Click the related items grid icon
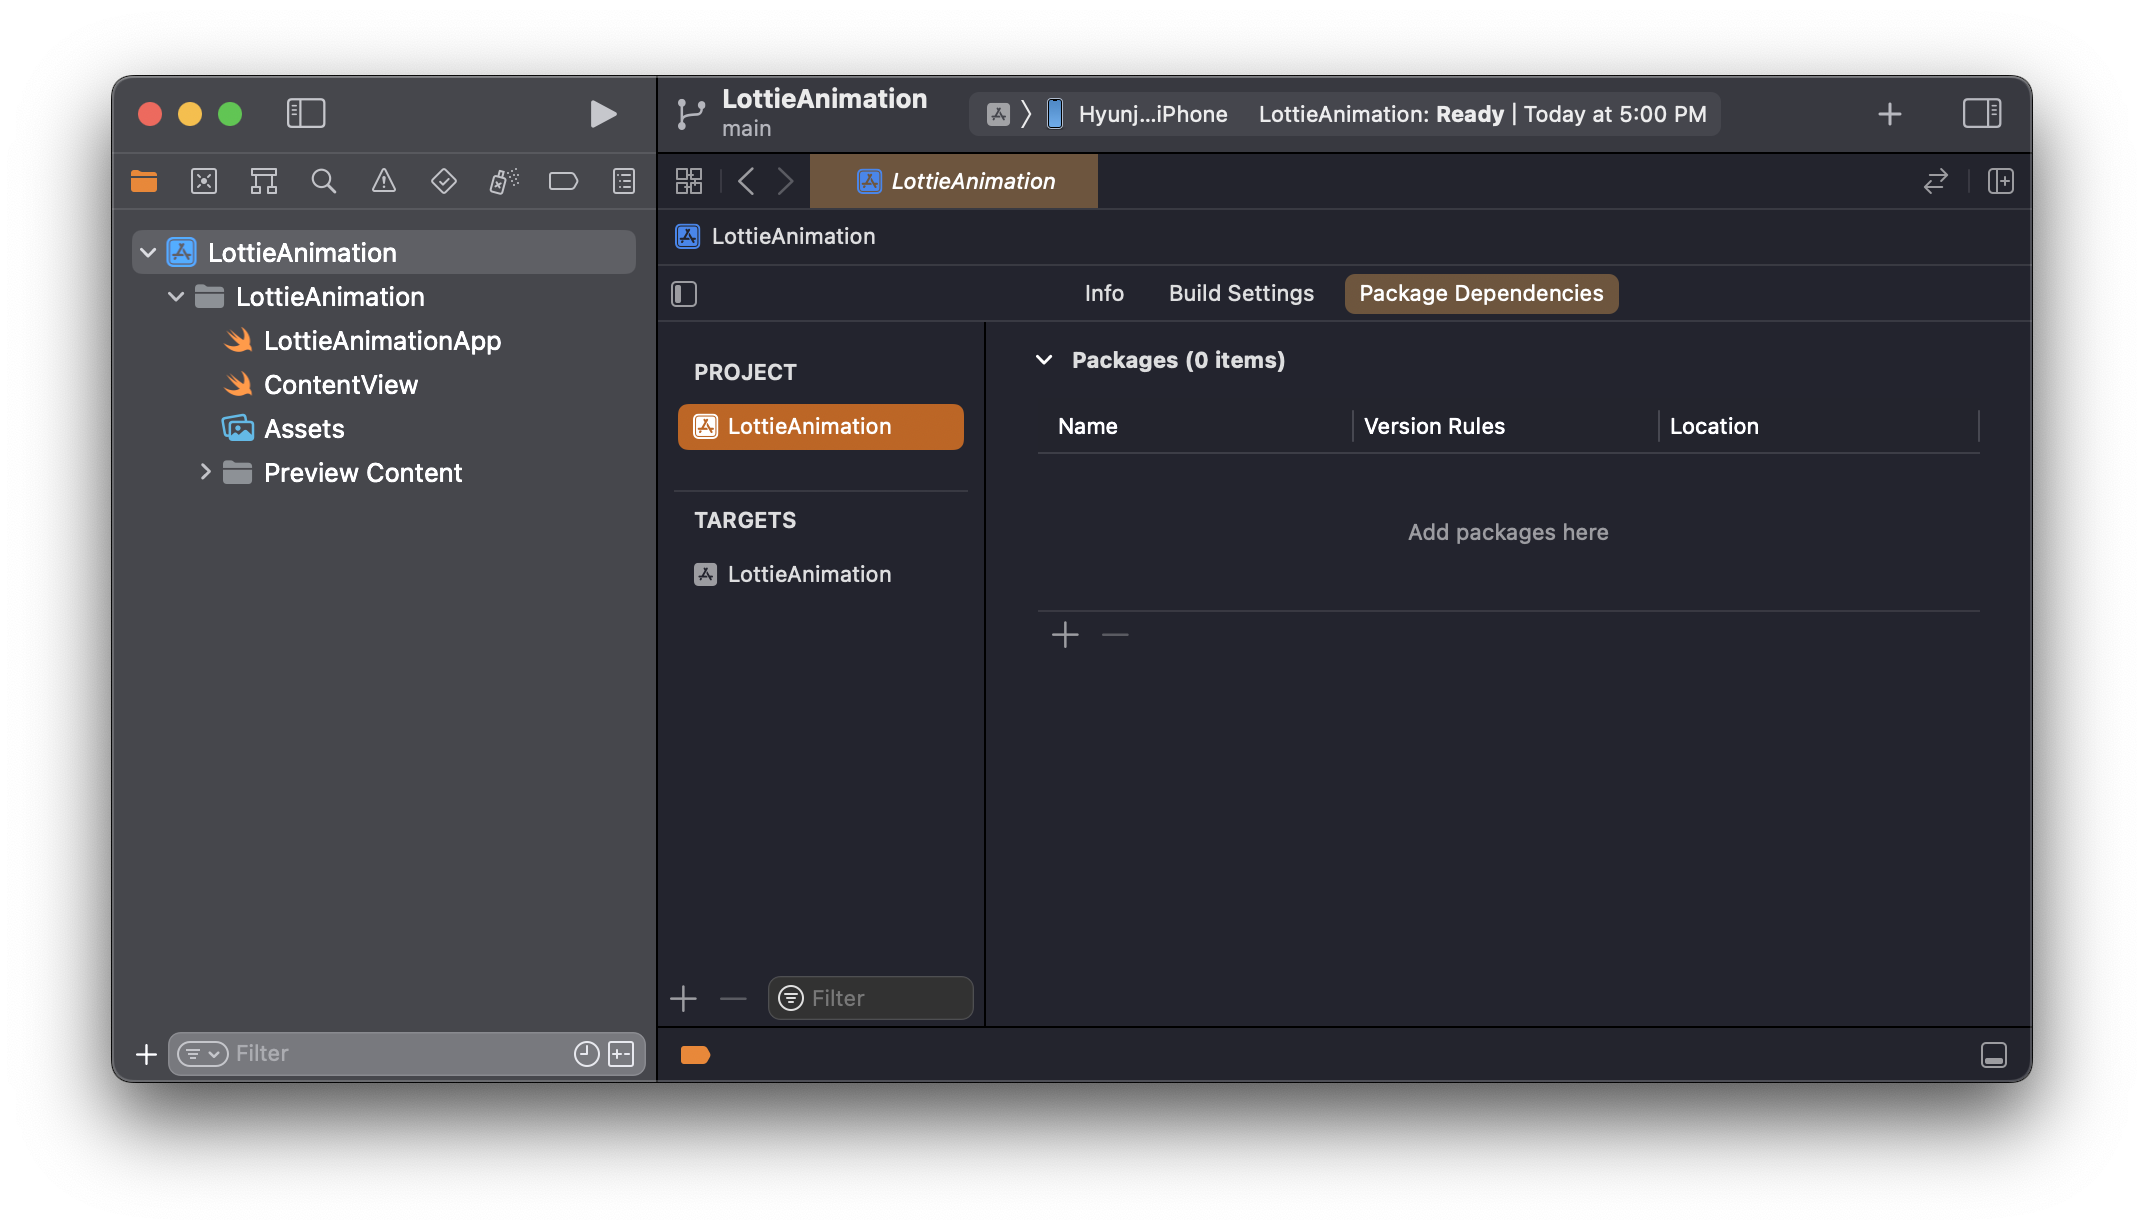 (689, 181)
